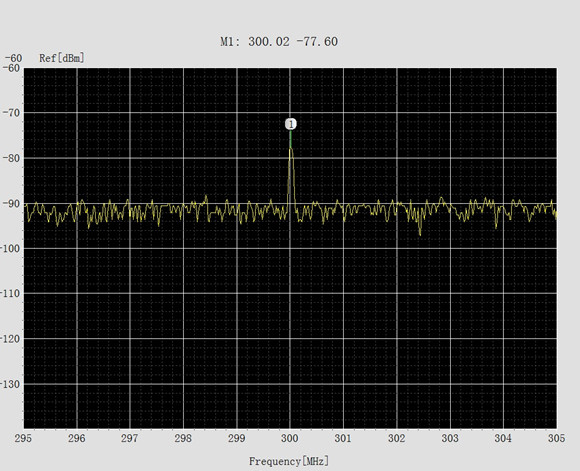This screenshot has height=471, width=580.
Task: Click the -110 dBm level label
Action: [10, 293]
